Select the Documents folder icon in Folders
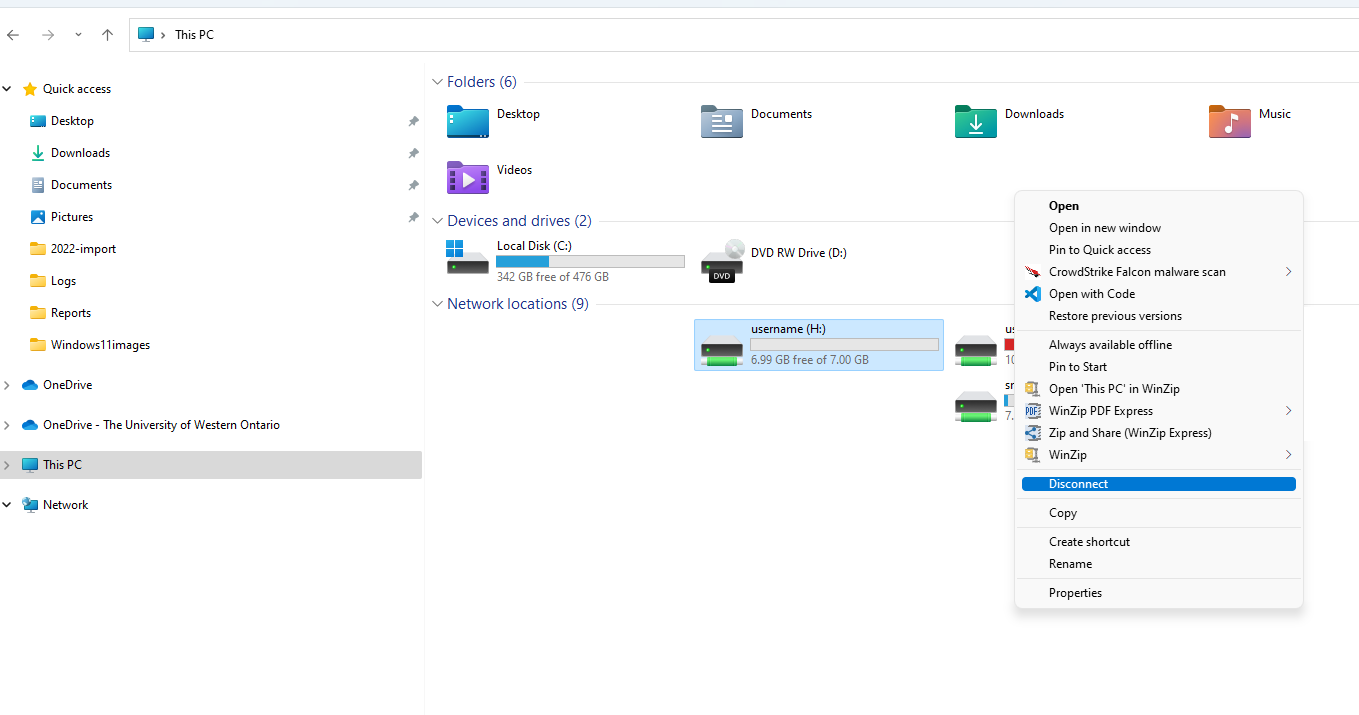Screen dimensions: 1359x715 [722, 122]
